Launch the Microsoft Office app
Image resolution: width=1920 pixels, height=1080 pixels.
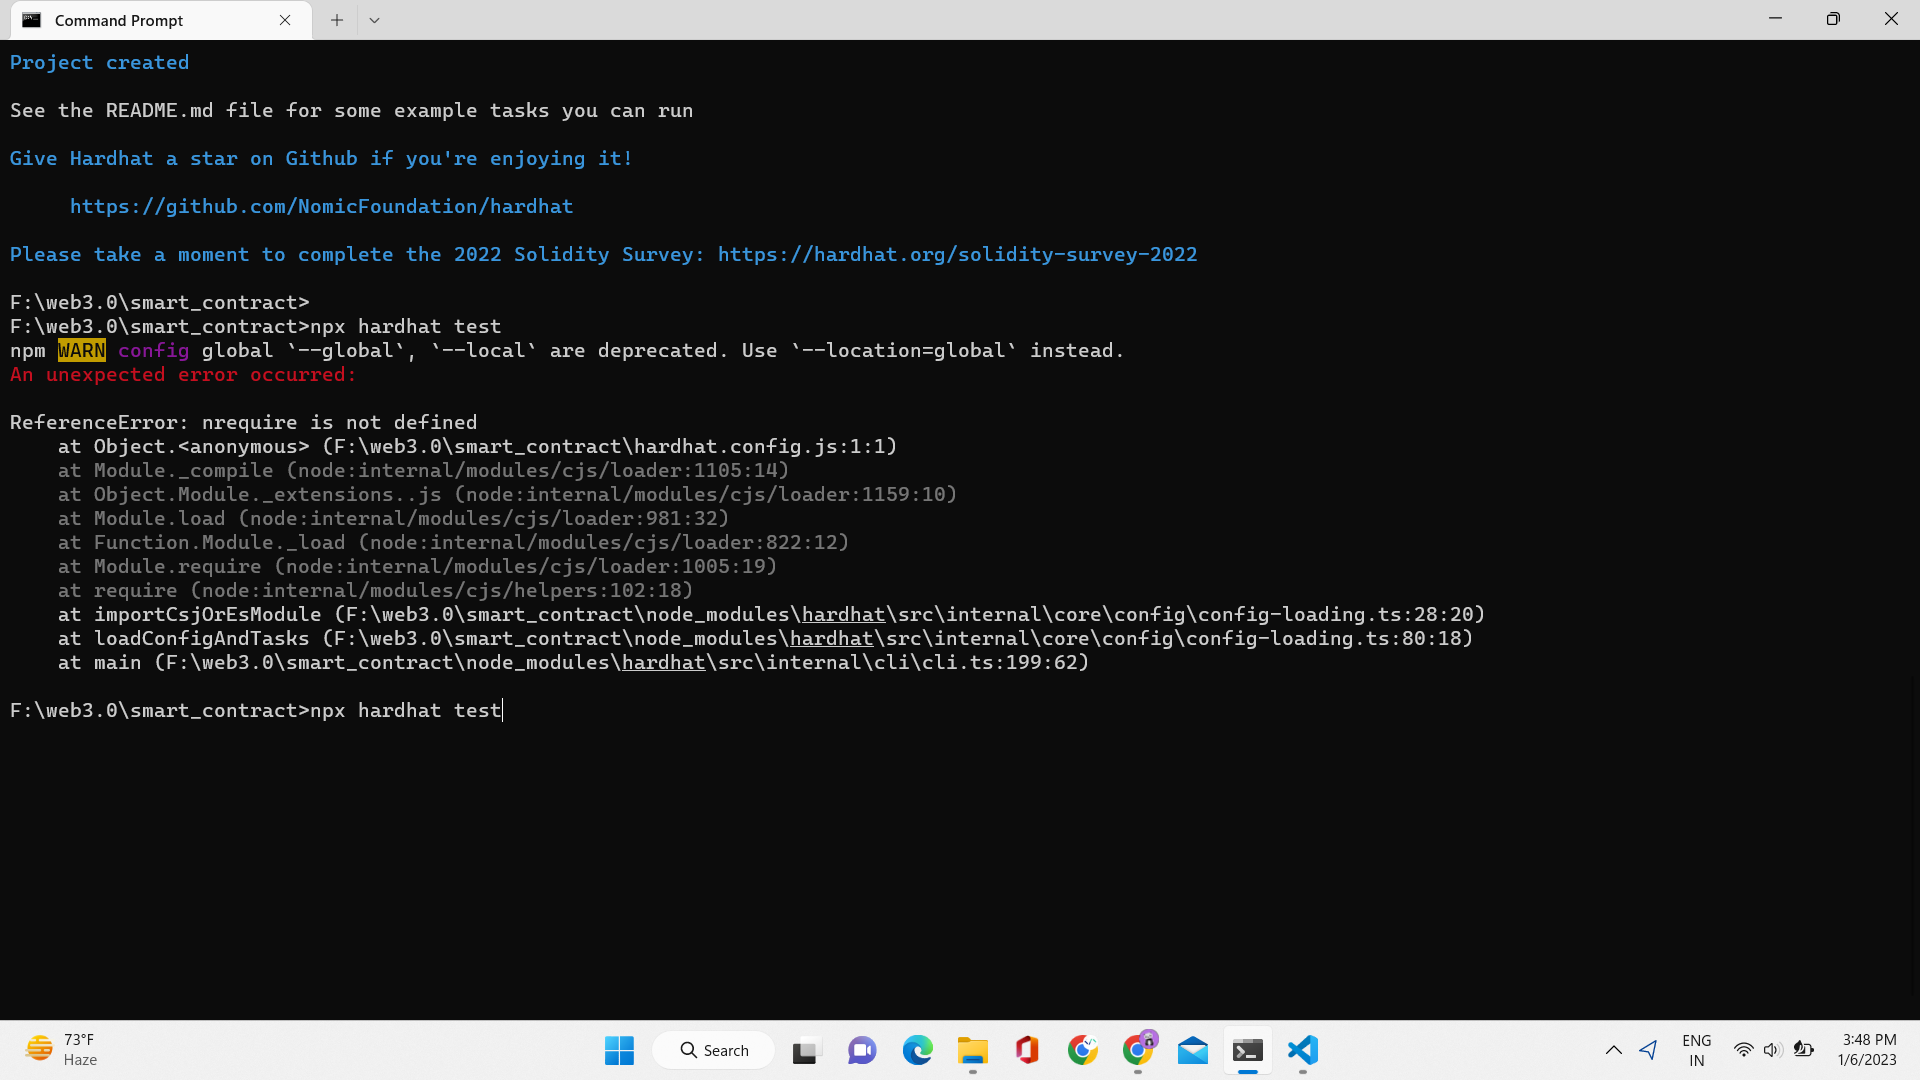[x=1026, y=1050]
